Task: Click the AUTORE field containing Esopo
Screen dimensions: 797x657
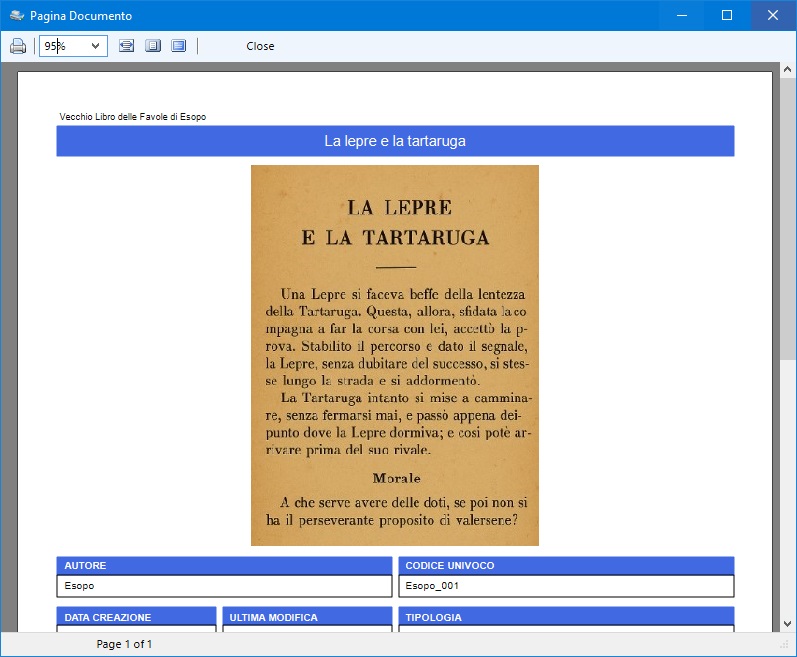Action: (224, 586)
